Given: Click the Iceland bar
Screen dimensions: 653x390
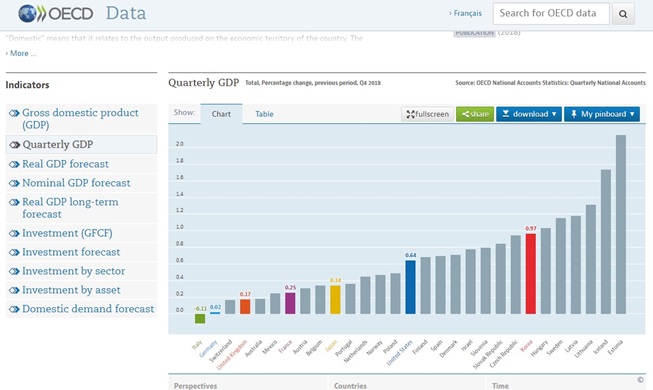Looking at the screenshot, I should click(x=606, y=242).
